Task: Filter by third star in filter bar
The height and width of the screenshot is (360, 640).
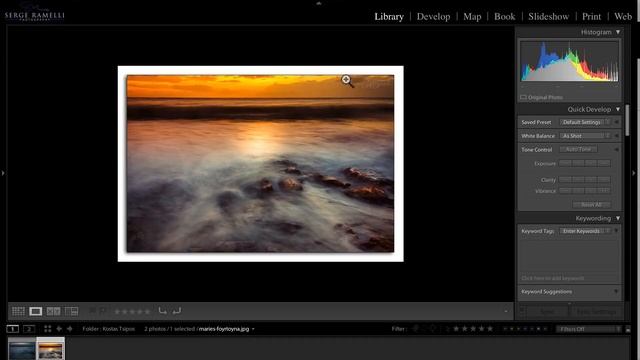Action: [473, 329]
